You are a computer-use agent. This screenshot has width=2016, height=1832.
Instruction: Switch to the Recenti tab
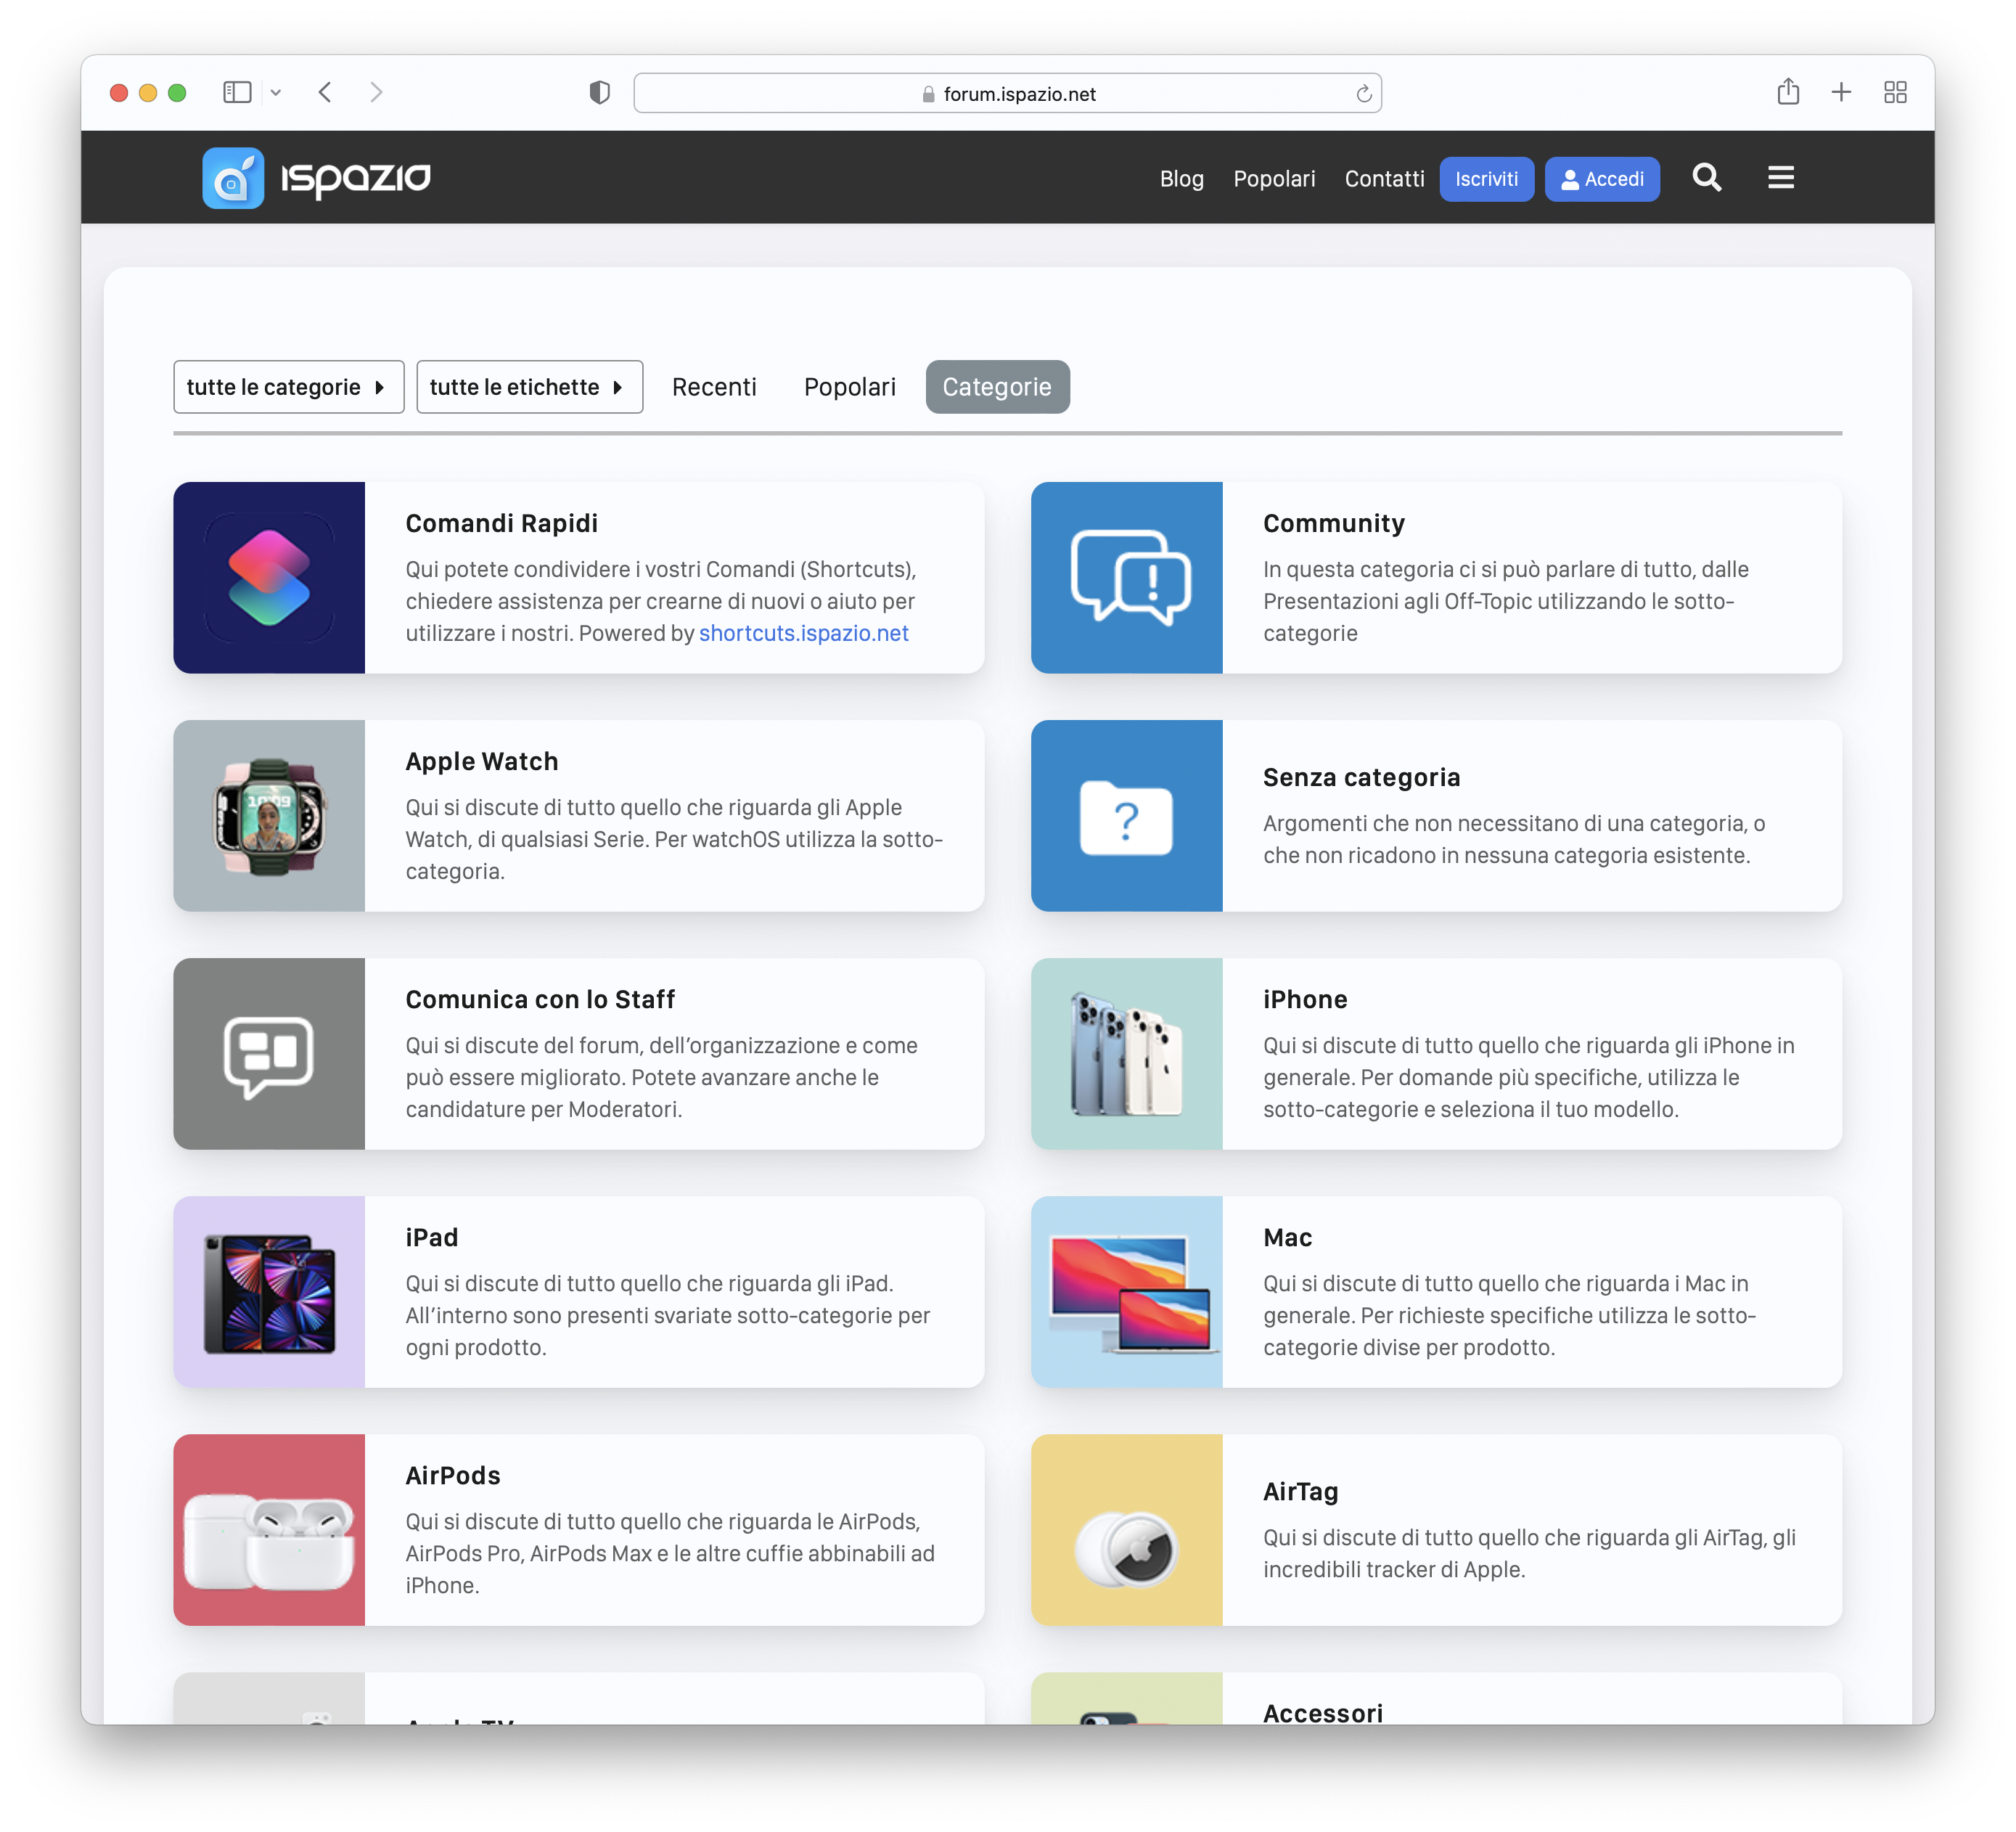714,387
